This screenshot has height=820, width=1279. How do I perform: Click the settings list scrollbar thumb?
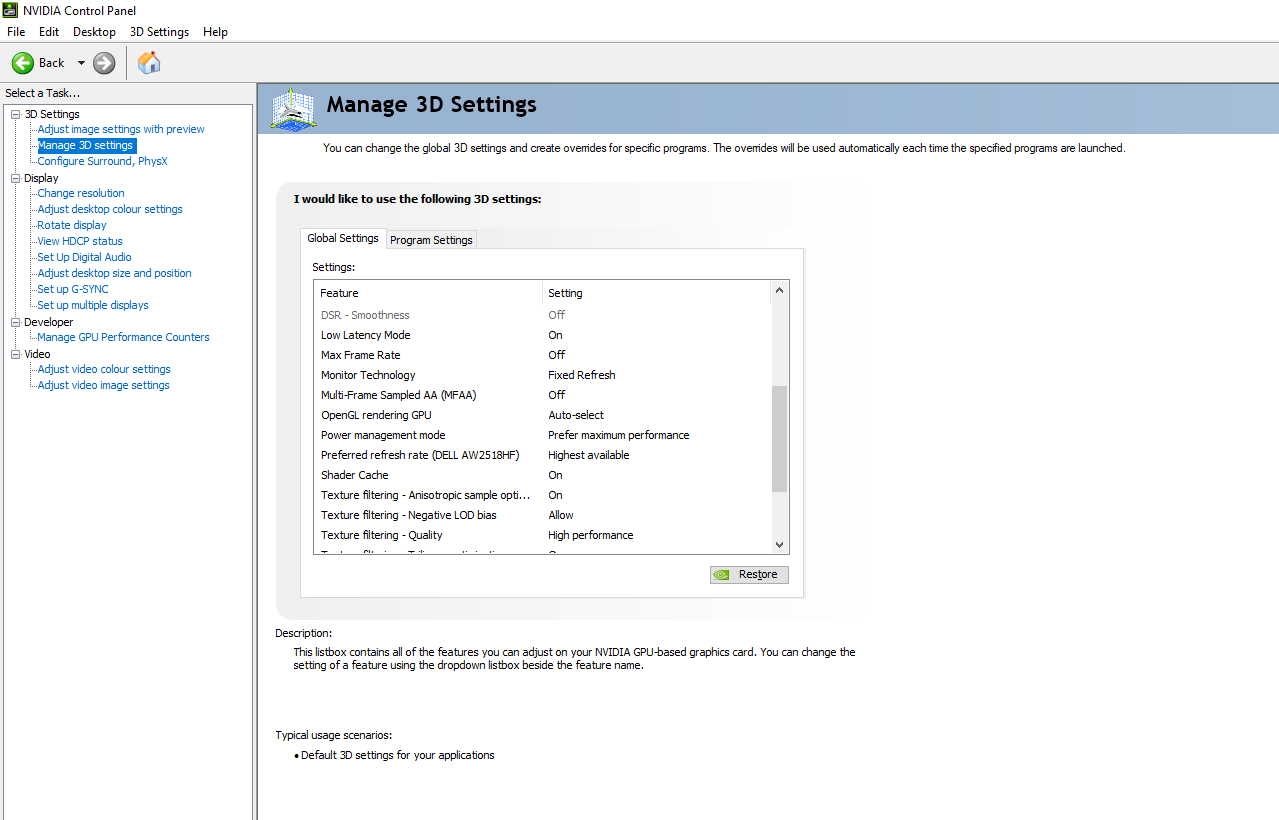(780, 438)
